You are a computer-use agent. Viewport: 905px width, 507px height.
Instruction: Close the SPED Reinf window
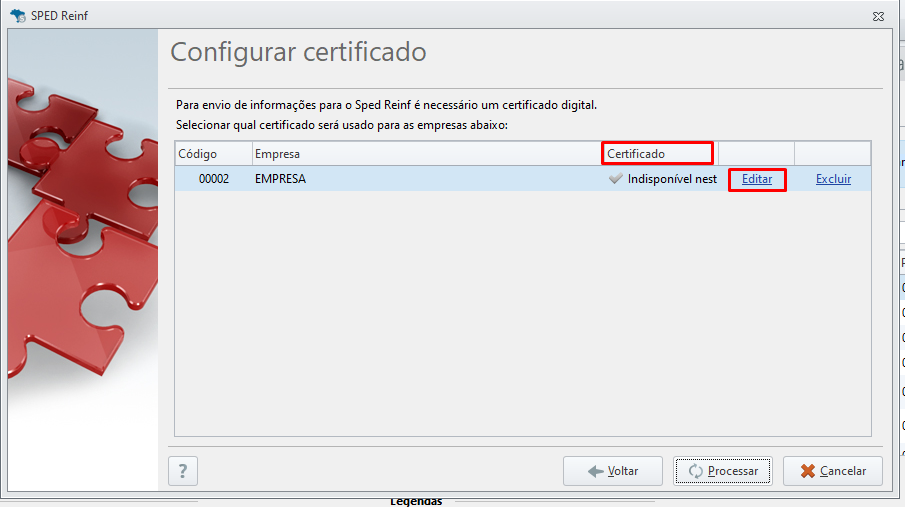[x=878, y=16]
